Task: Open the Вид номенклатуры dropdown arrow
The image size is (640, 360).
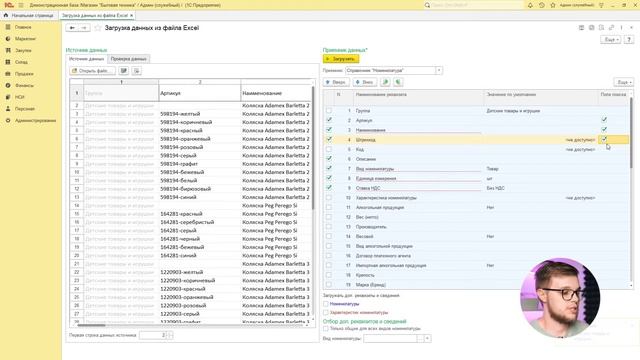Action: [x=427, y=338]
